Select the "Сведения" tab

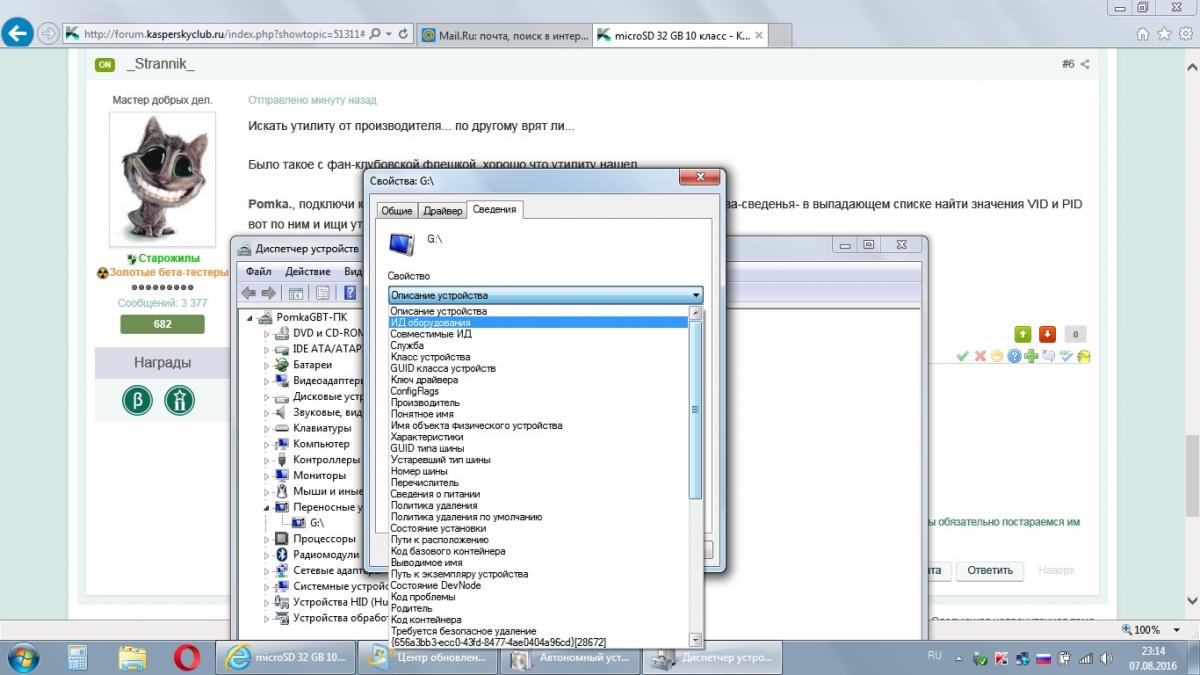(x=495, y=209)
